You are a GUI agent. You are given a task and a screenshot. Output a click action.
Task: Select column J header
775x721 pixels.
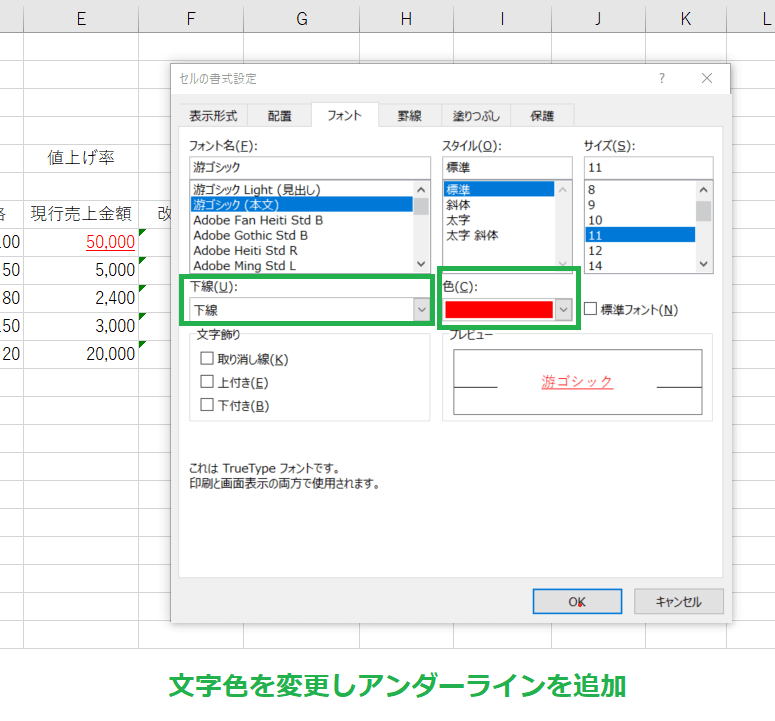click(598, 19)
